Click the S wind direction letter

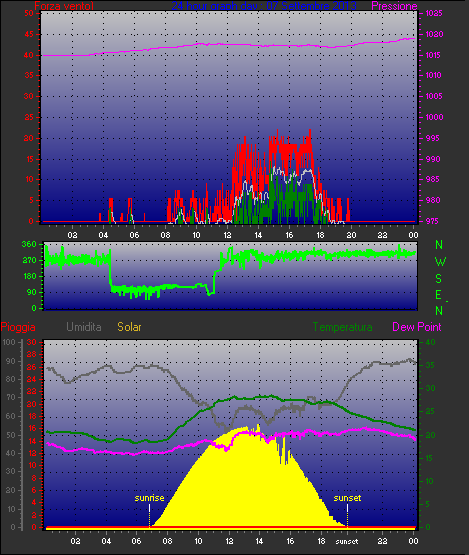tap(439, 279)
